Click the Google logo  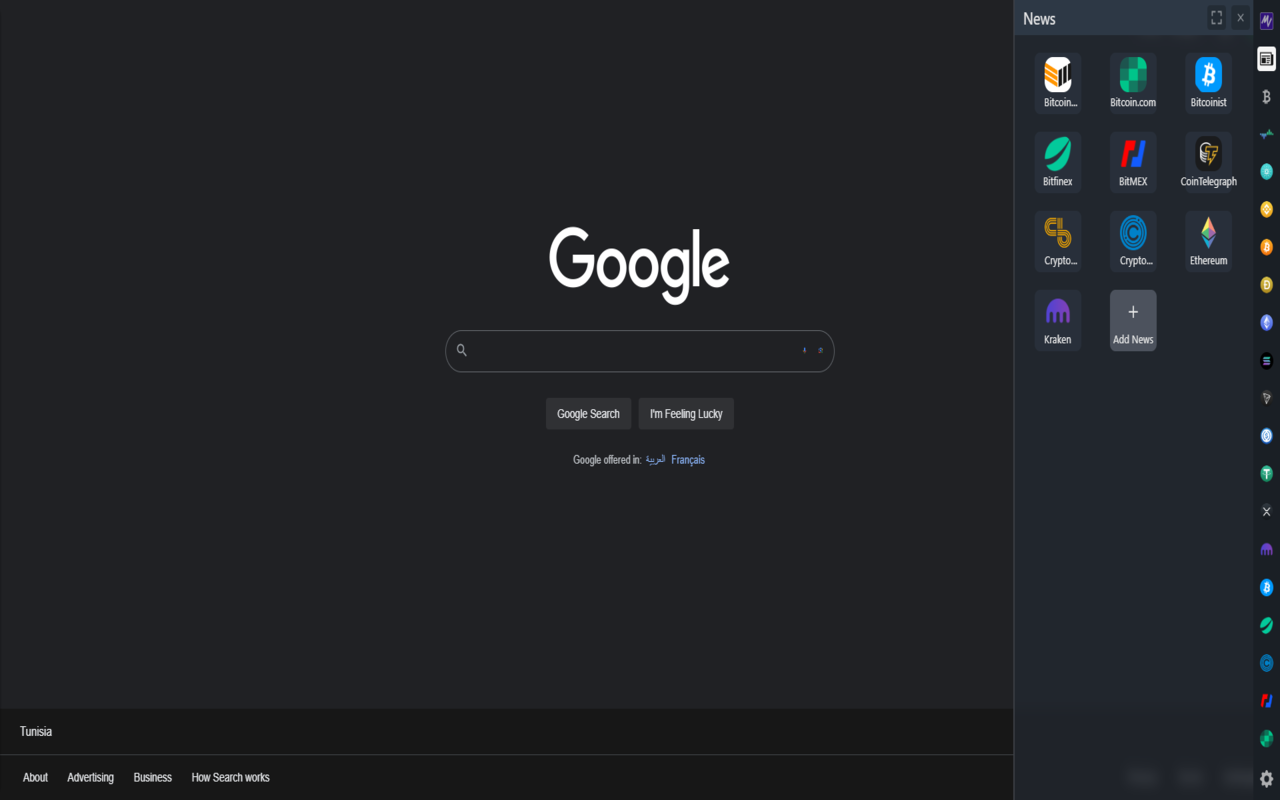tap(640, 265)
